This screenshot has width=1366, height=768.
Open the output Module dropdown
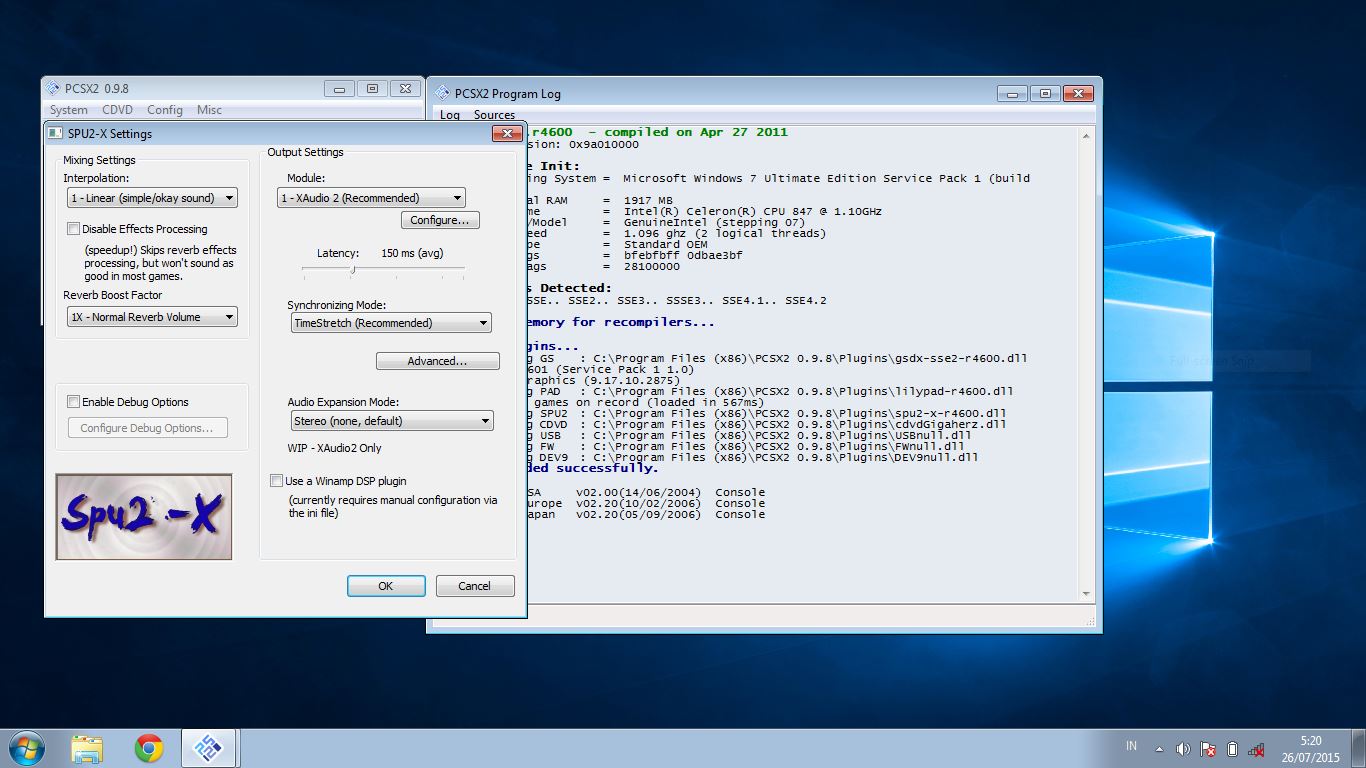tap(371, 198)
